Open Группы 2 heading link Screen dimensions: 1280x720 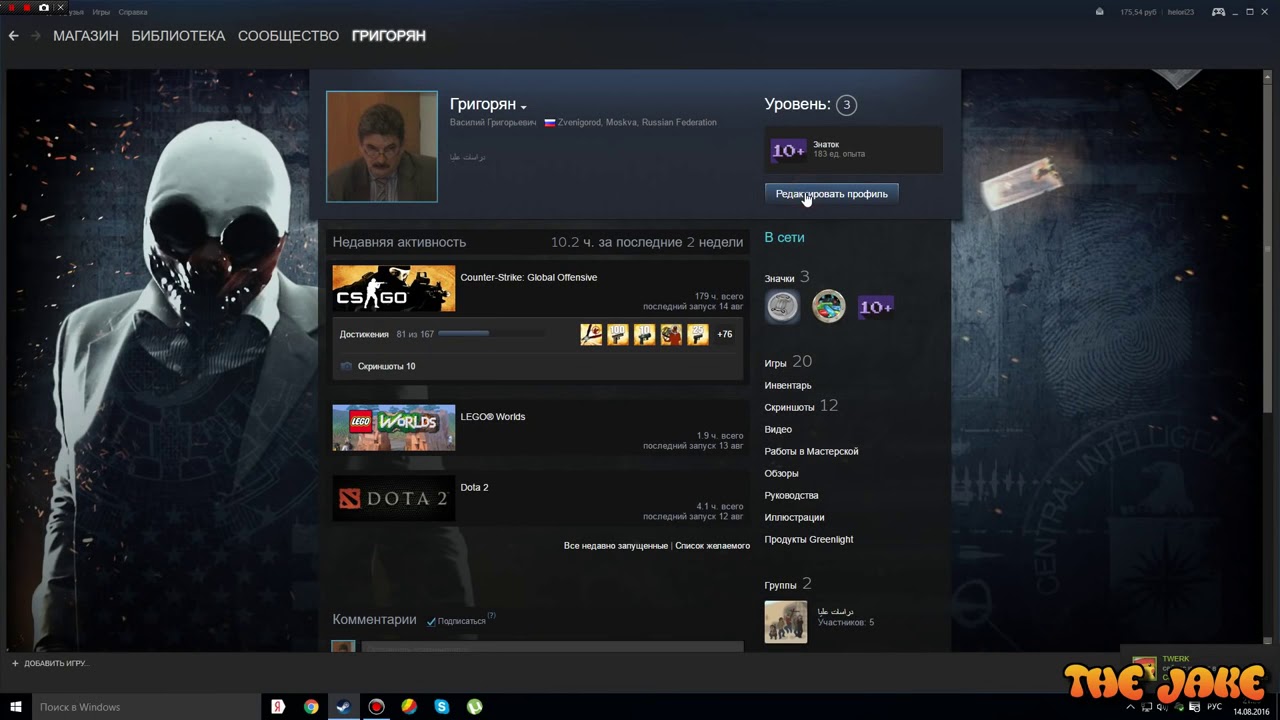[788, 584]
